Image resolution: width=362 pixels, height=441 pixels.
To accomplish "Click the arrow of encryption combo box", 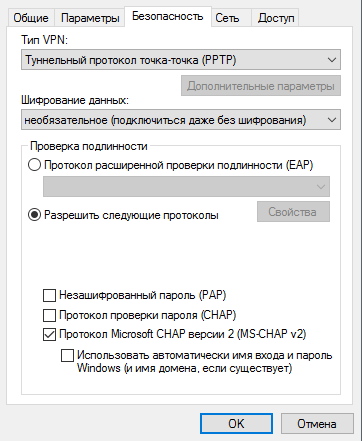I will [x=332, y=120].
